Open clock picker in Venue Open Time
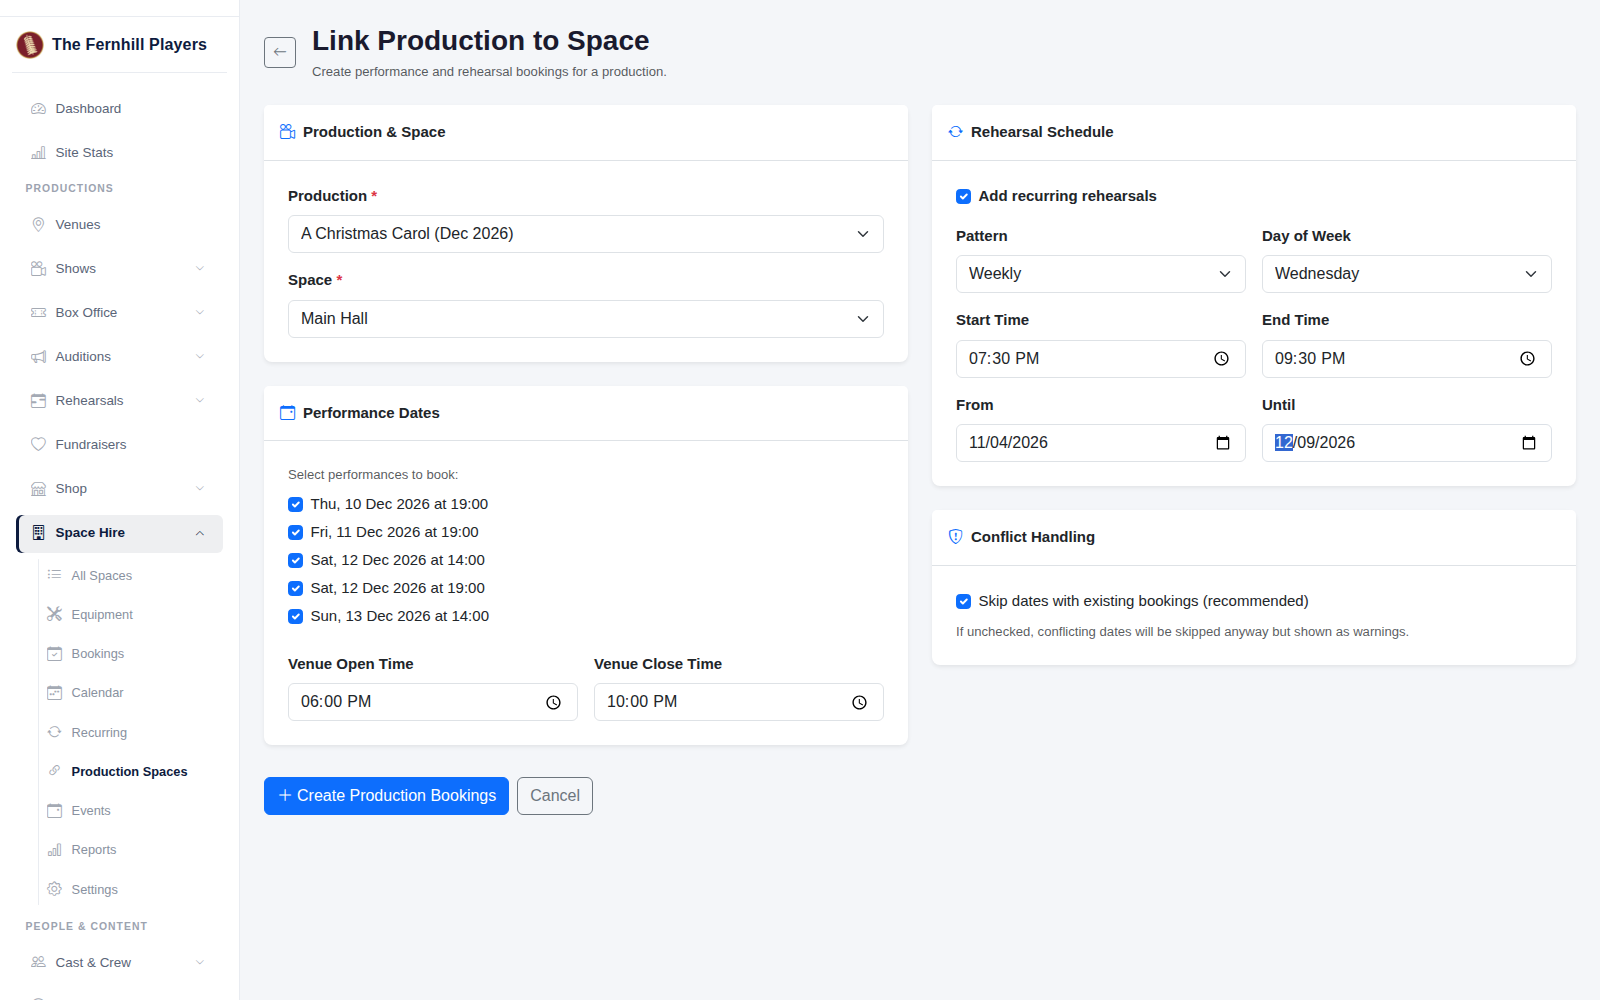The height and width of the screenshot is (1000, 1600). coord(553,703)
